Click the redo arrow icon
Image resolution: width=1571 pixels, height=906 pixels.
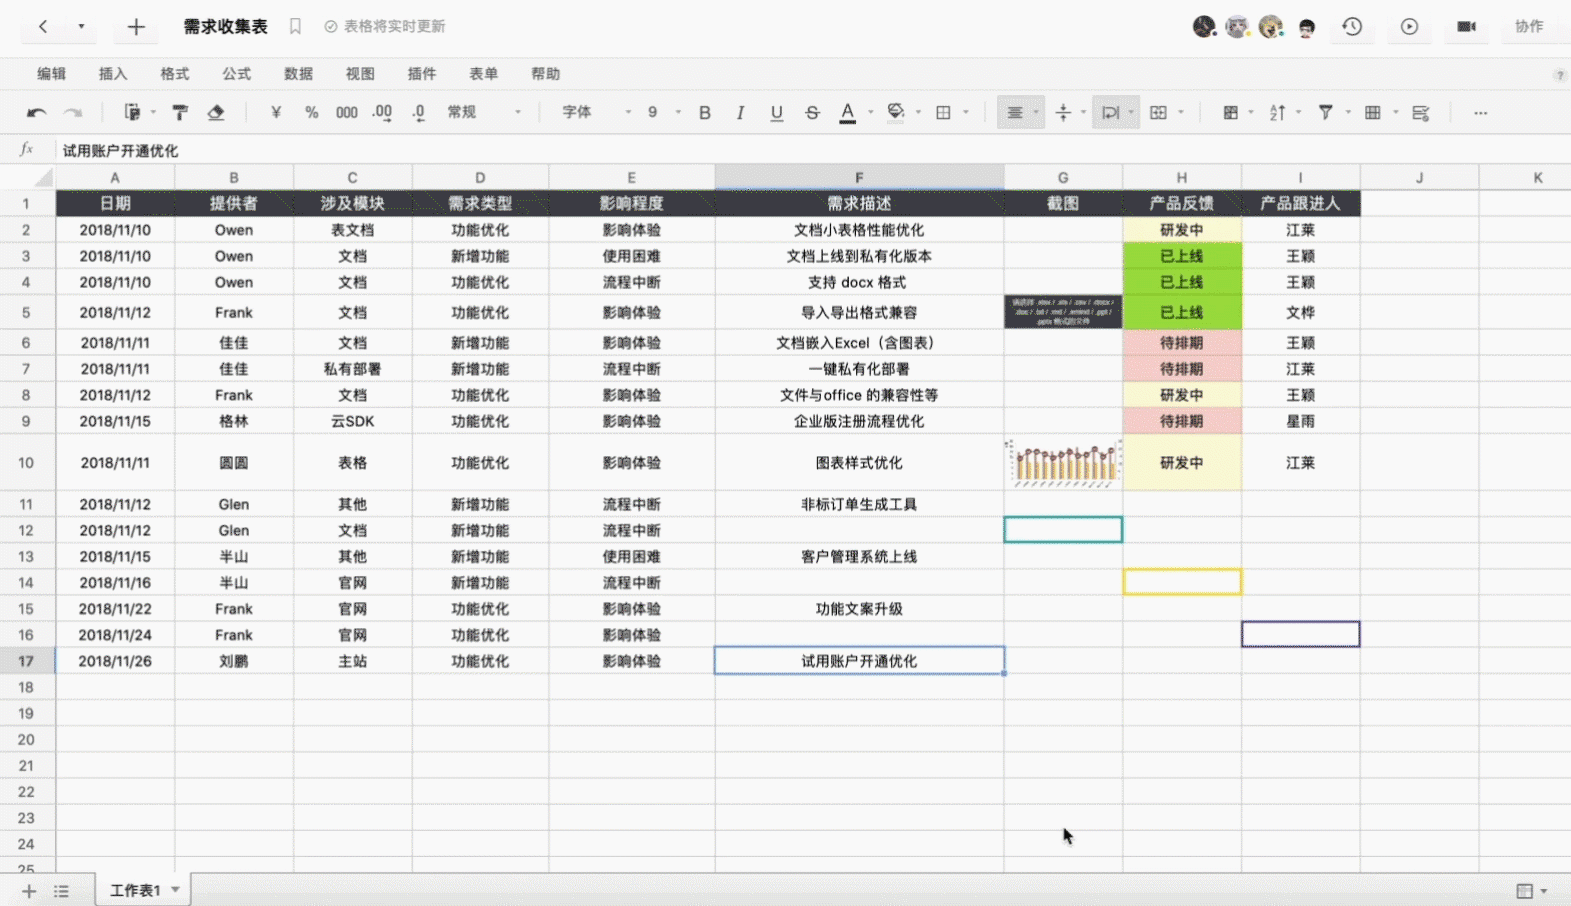[x=73, y=113]
